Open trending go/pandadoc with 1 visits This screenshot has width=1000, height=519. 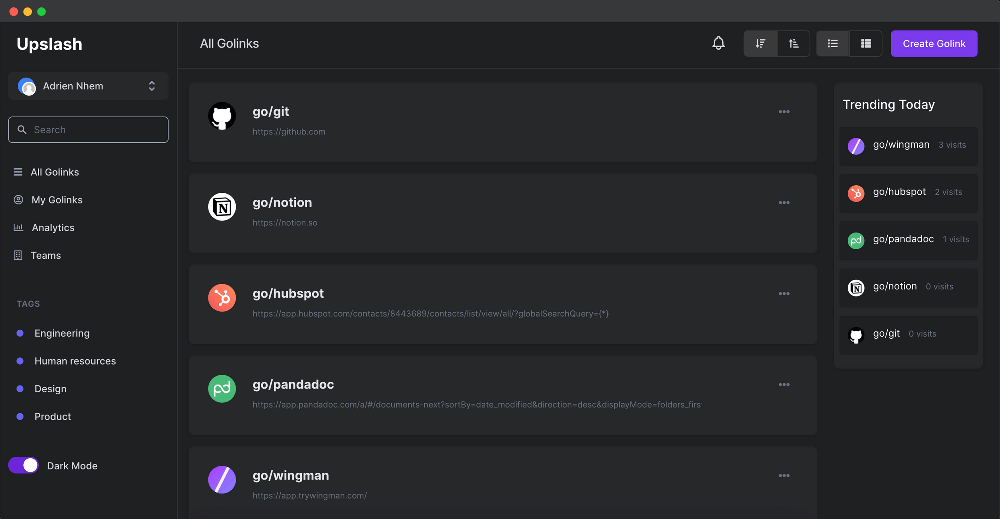(x=908, y=240)
